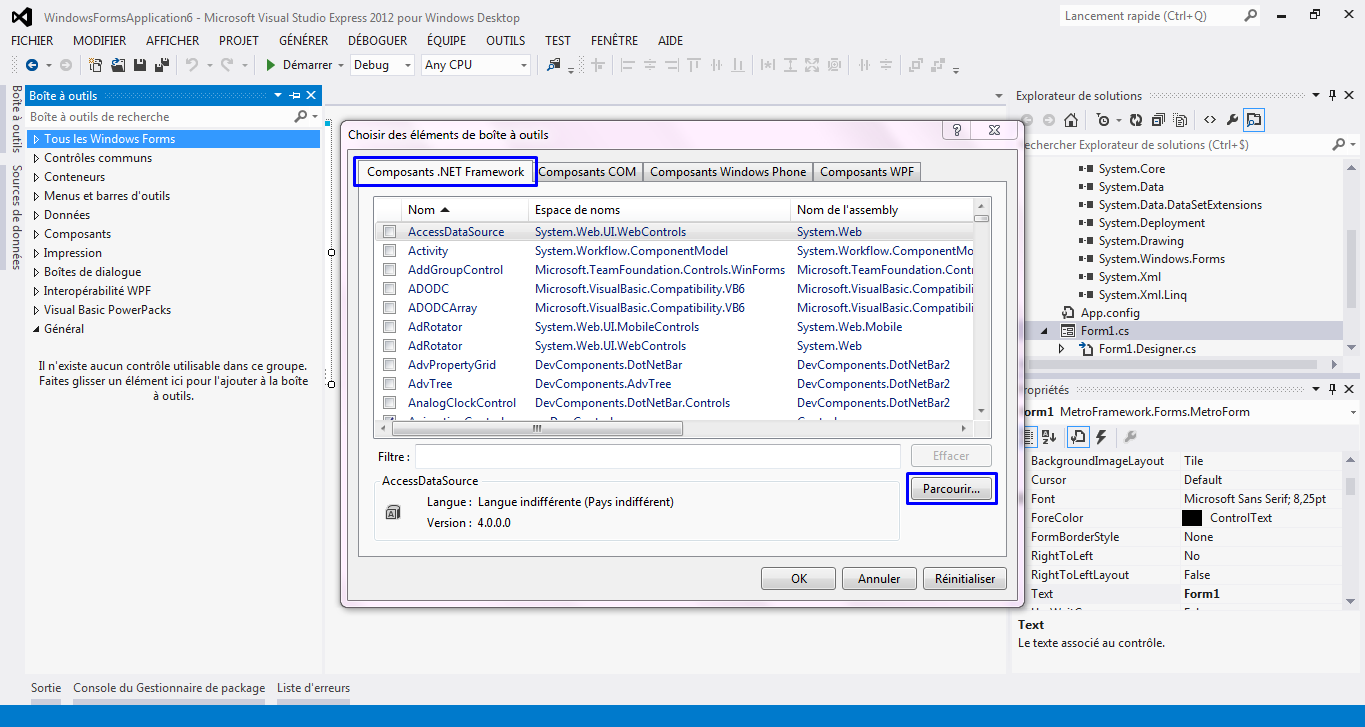The width and height of the screenshot is (1365, 727).
Task: Check the AdvPropertyGrid checkbox
Action: 390,365
